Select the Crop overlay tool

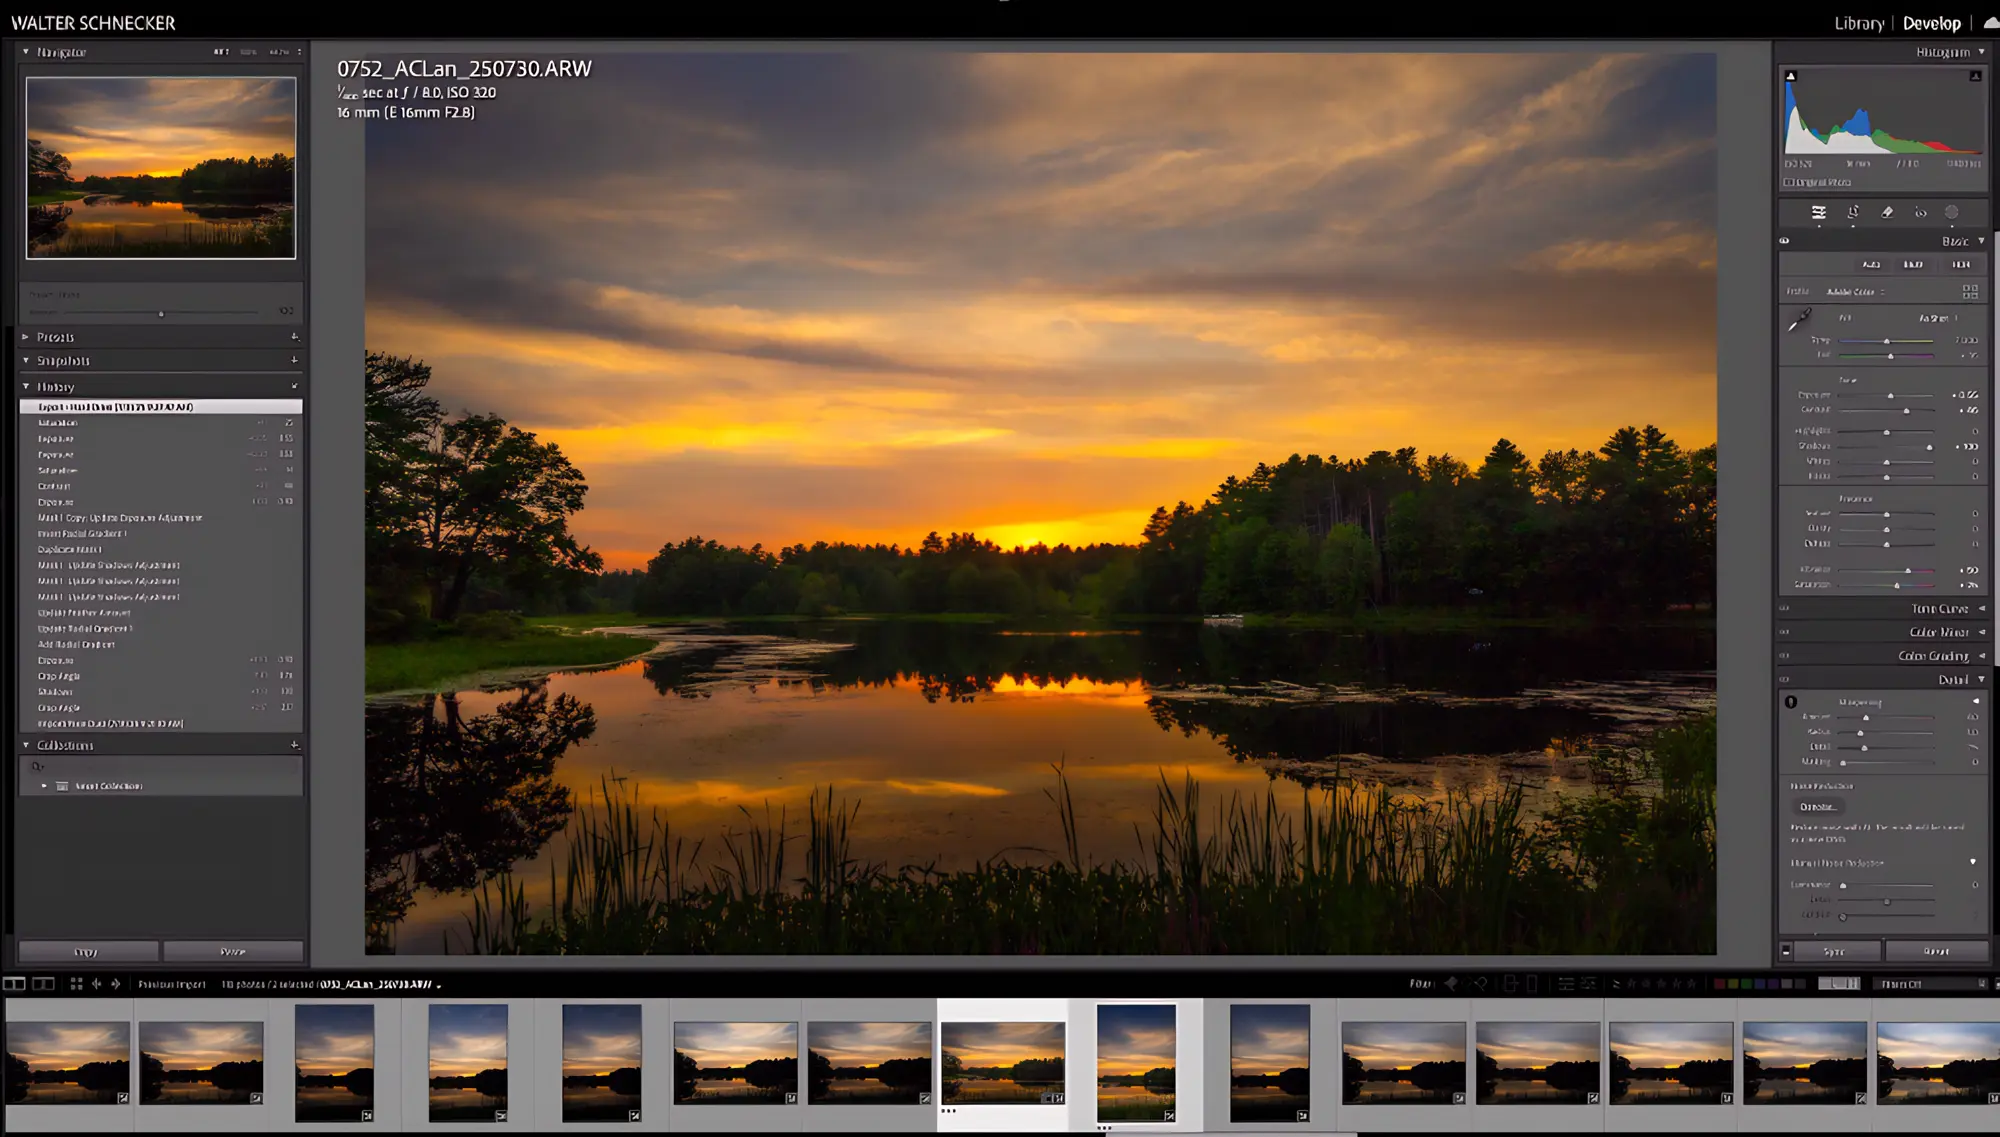point(1853,212)
